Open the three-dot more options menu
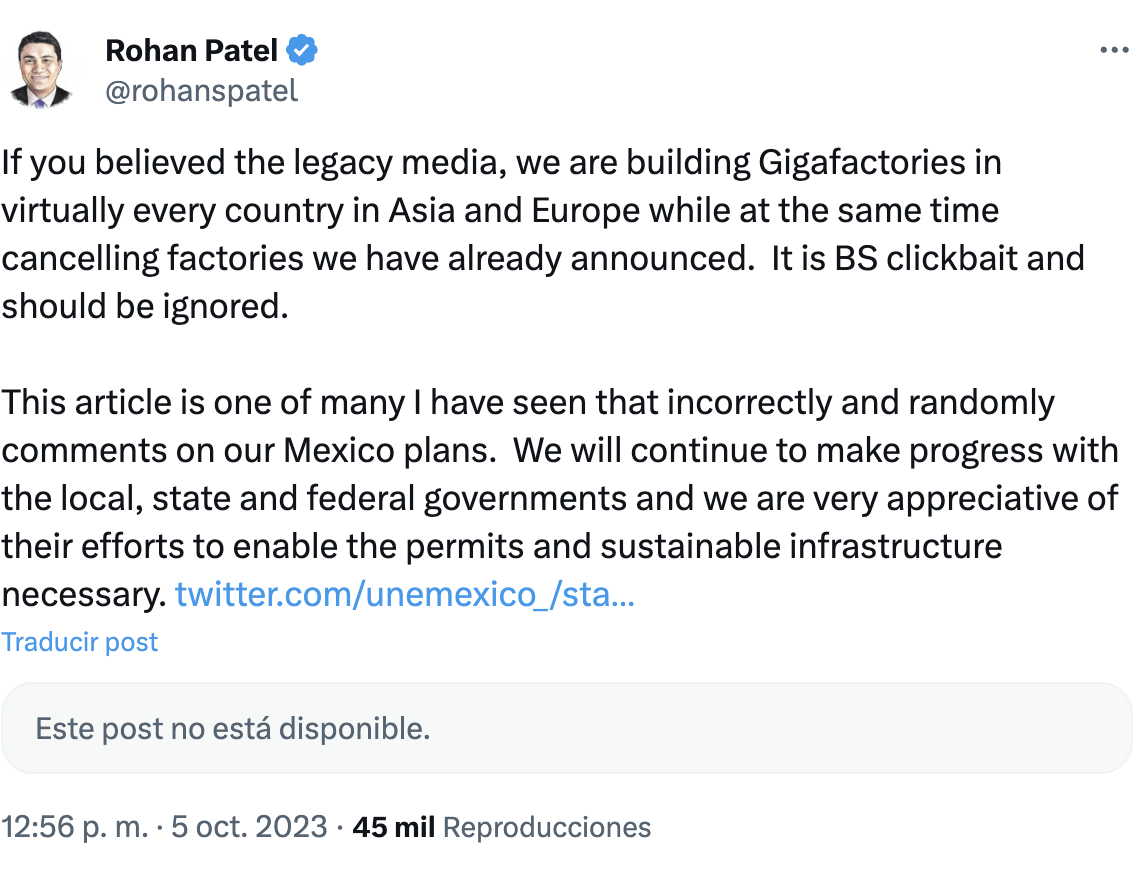Screen dimensions: 1146x874 click(x=1114, y=51)
